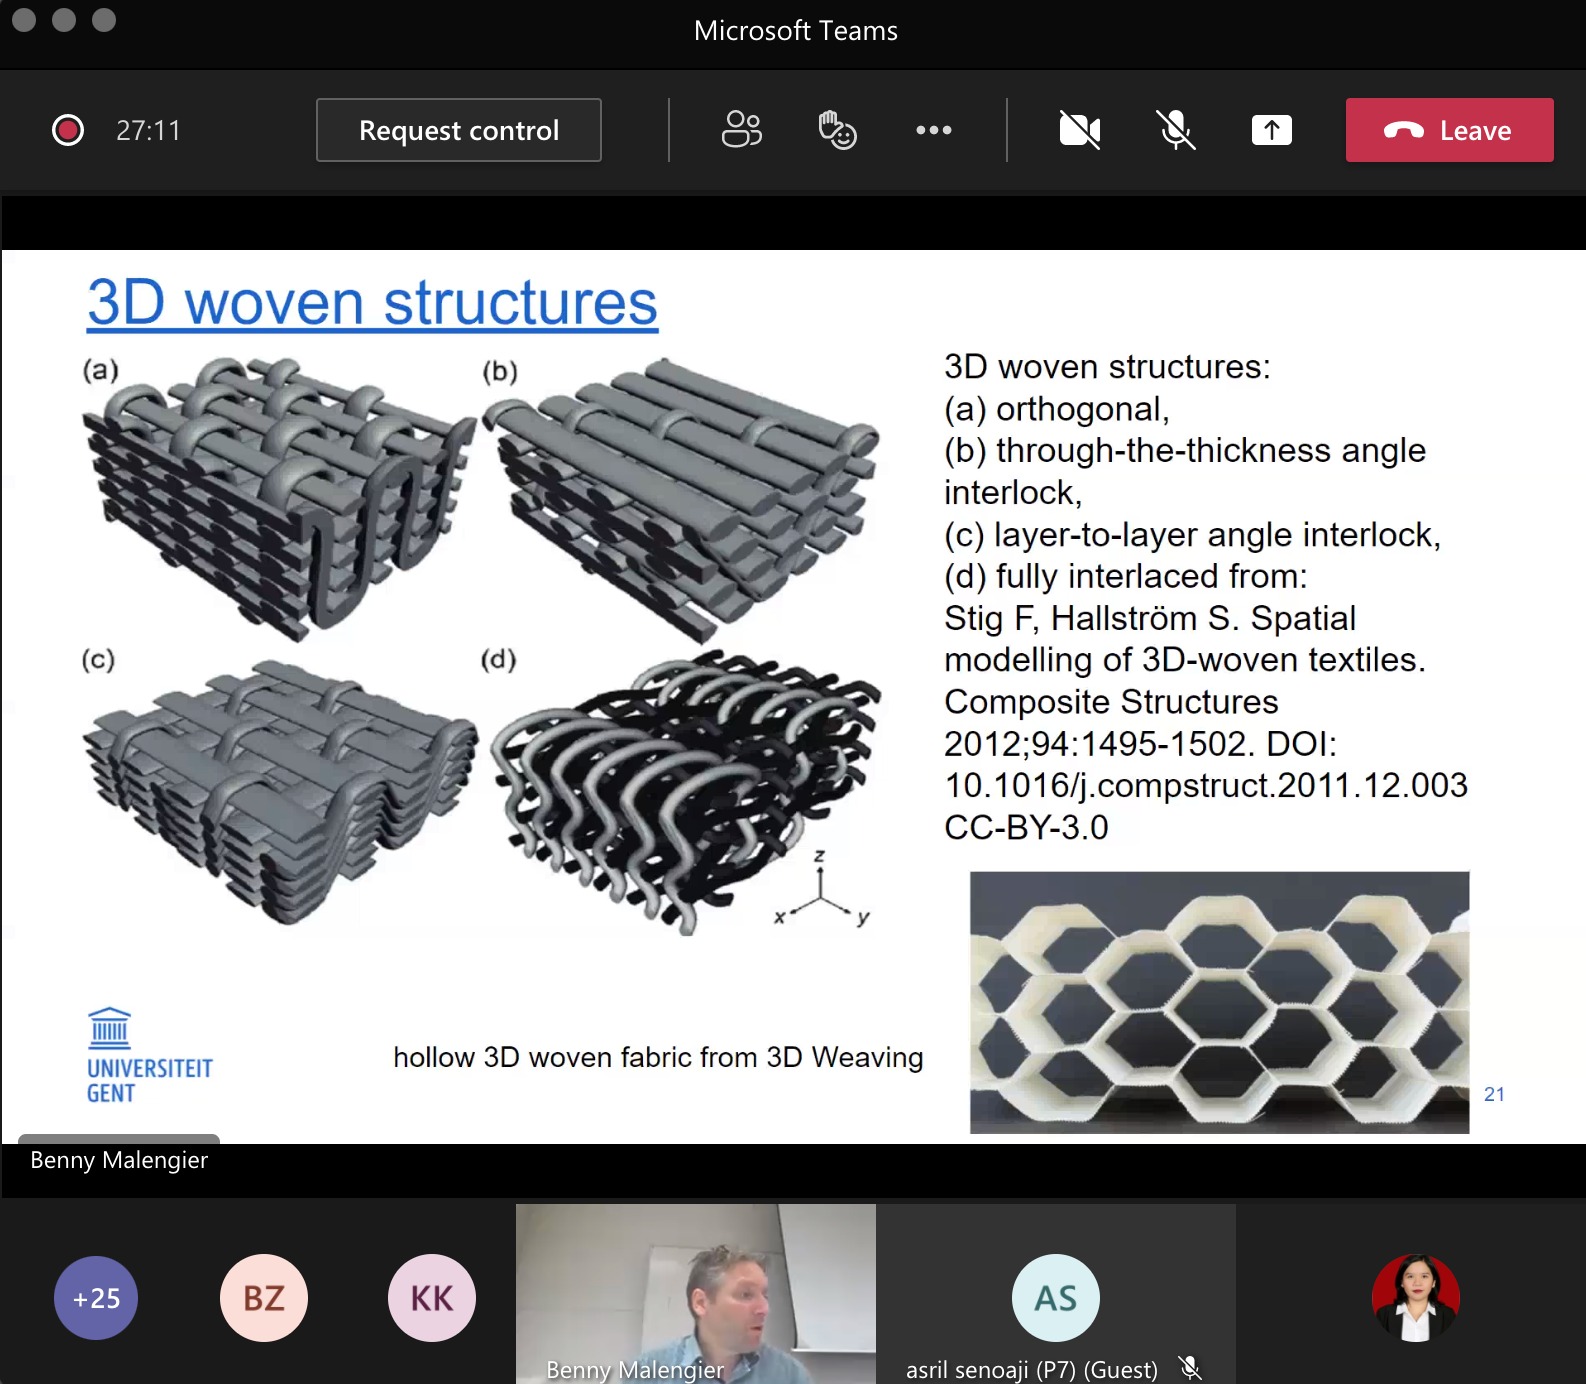The height and width of the screenshot is (1384, 1586).
Task: Turn on the camera
Action: click(x=1079, y=130)
